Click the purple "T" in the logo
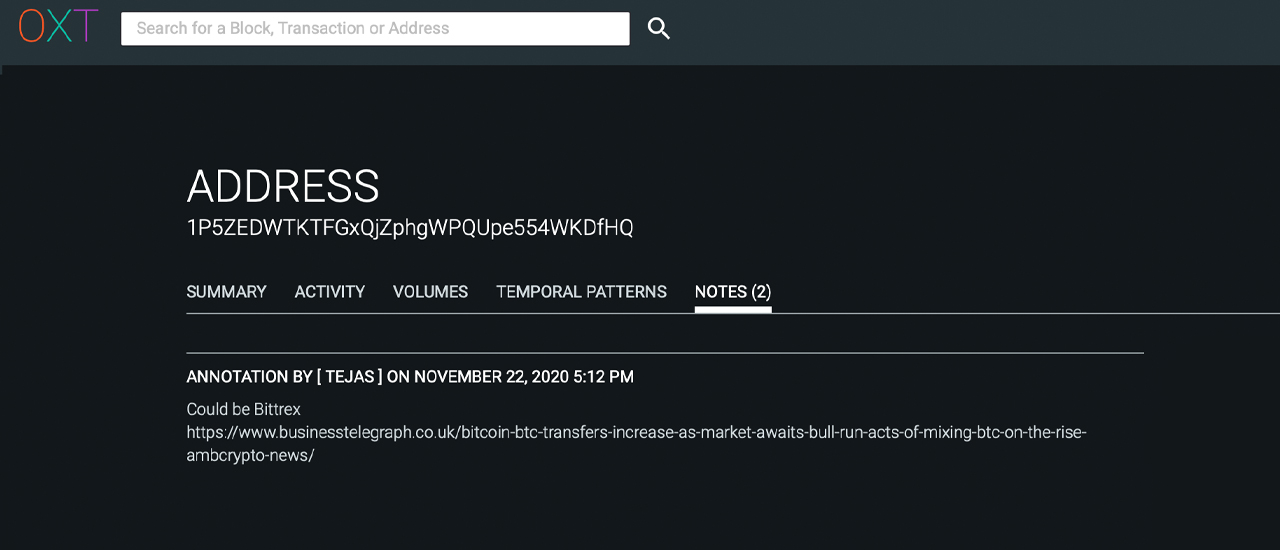Viewport: 1280px width, 550px height. [87, 27]
